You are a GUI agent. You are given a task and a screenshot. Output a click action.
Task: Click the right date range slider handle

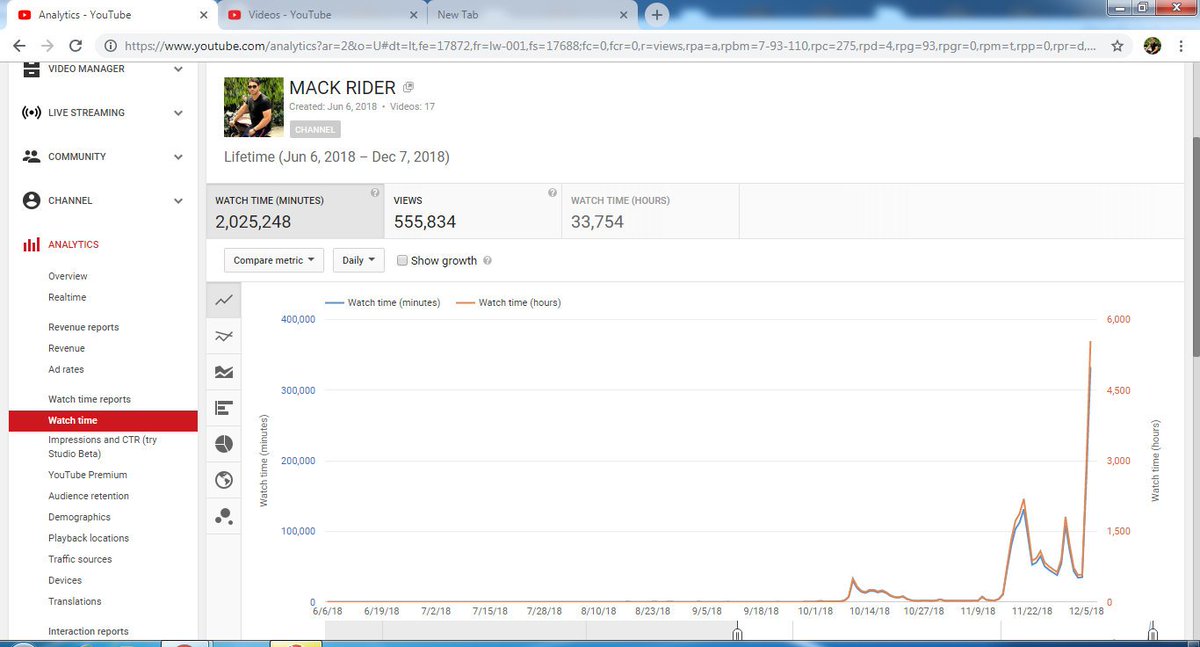(x=1152, y=632)
